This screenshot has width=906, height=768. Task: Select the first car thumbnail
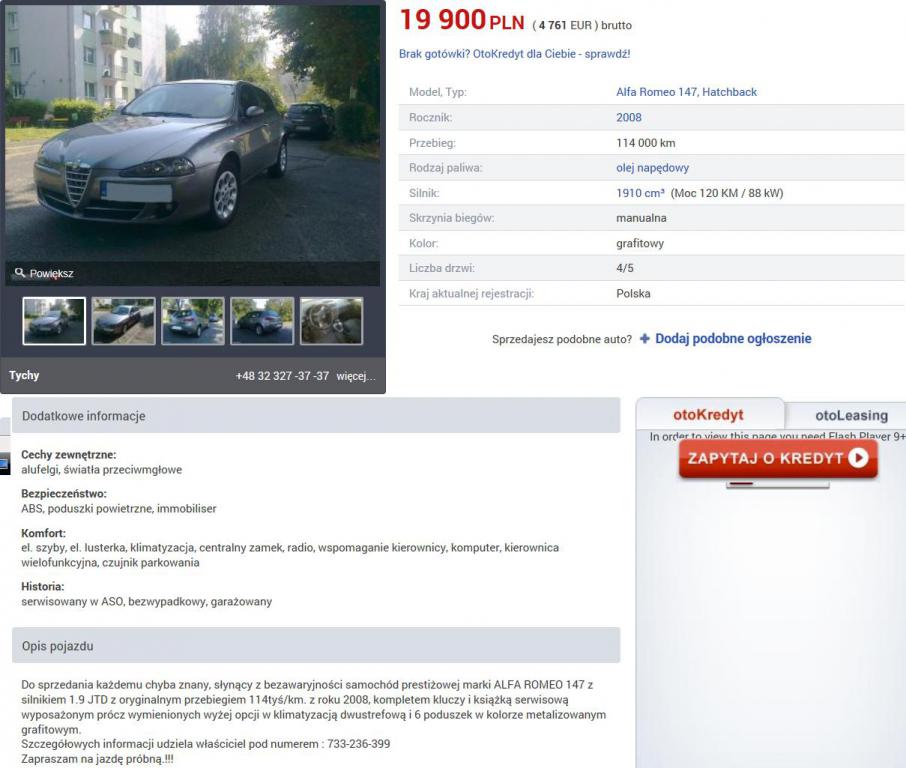click(x=54, y=321)
